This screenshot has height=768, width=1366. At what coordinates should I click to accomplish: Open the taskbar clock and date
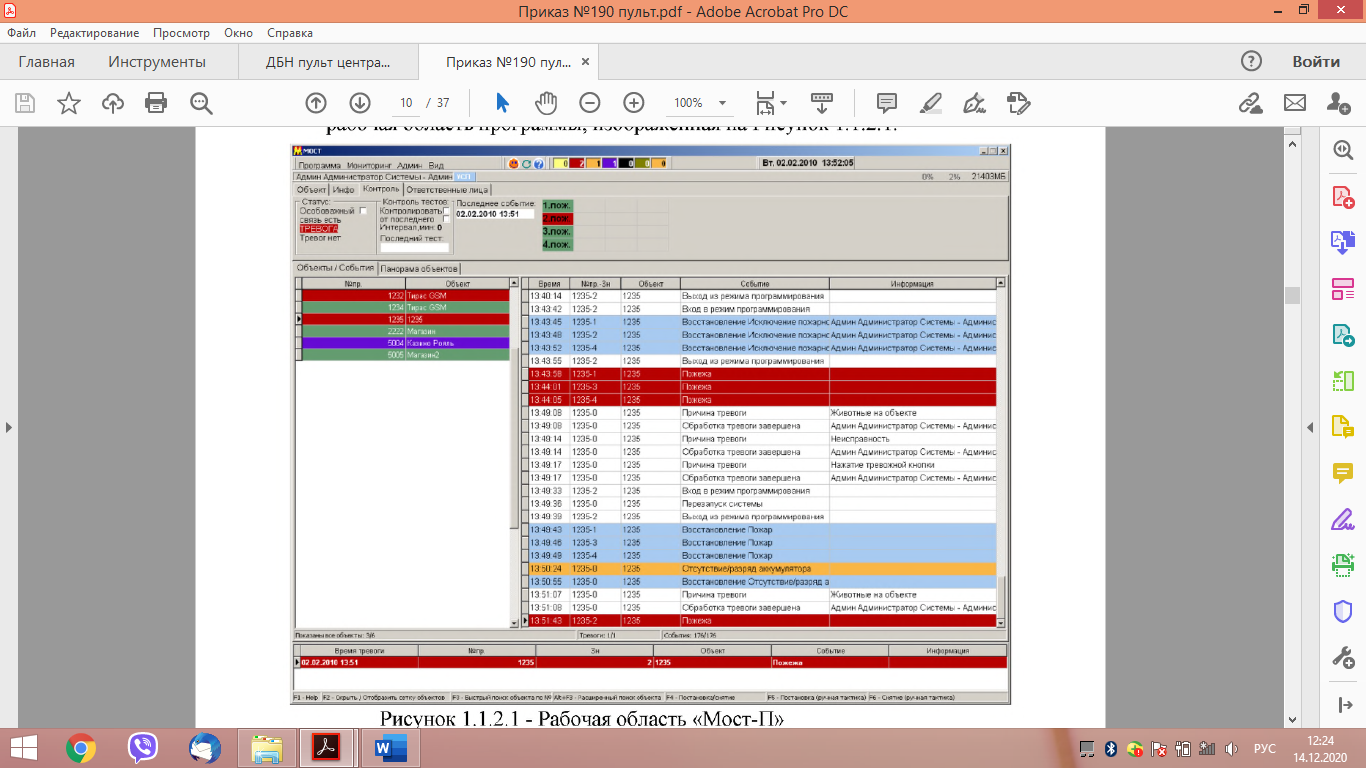pos(1320,748)
